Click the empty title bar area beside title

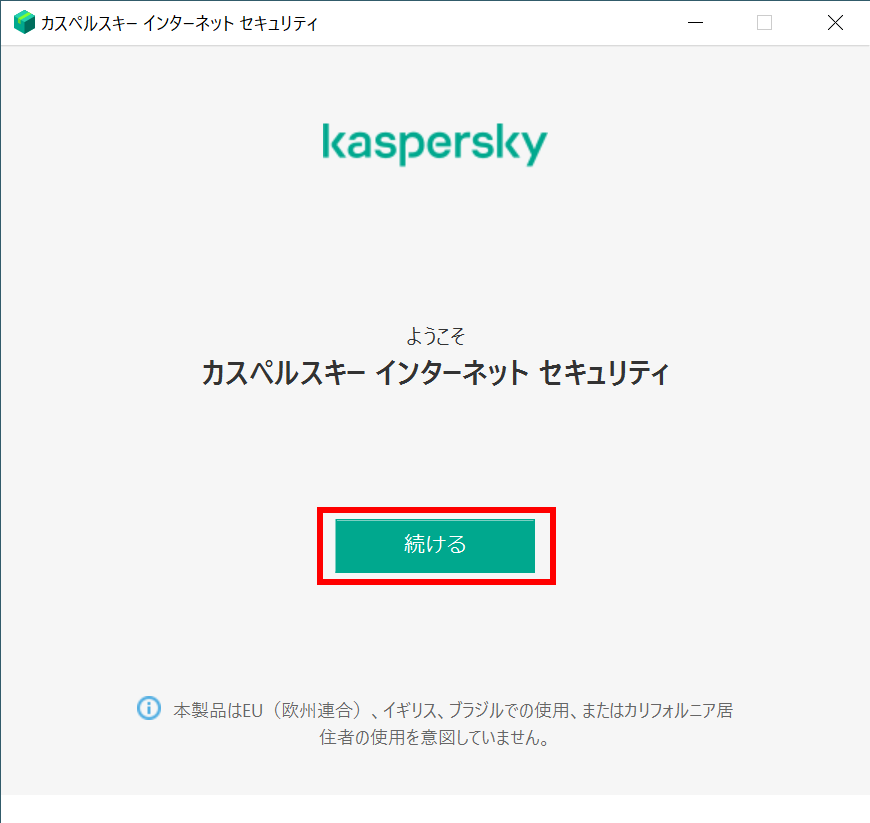click(499, 23)
